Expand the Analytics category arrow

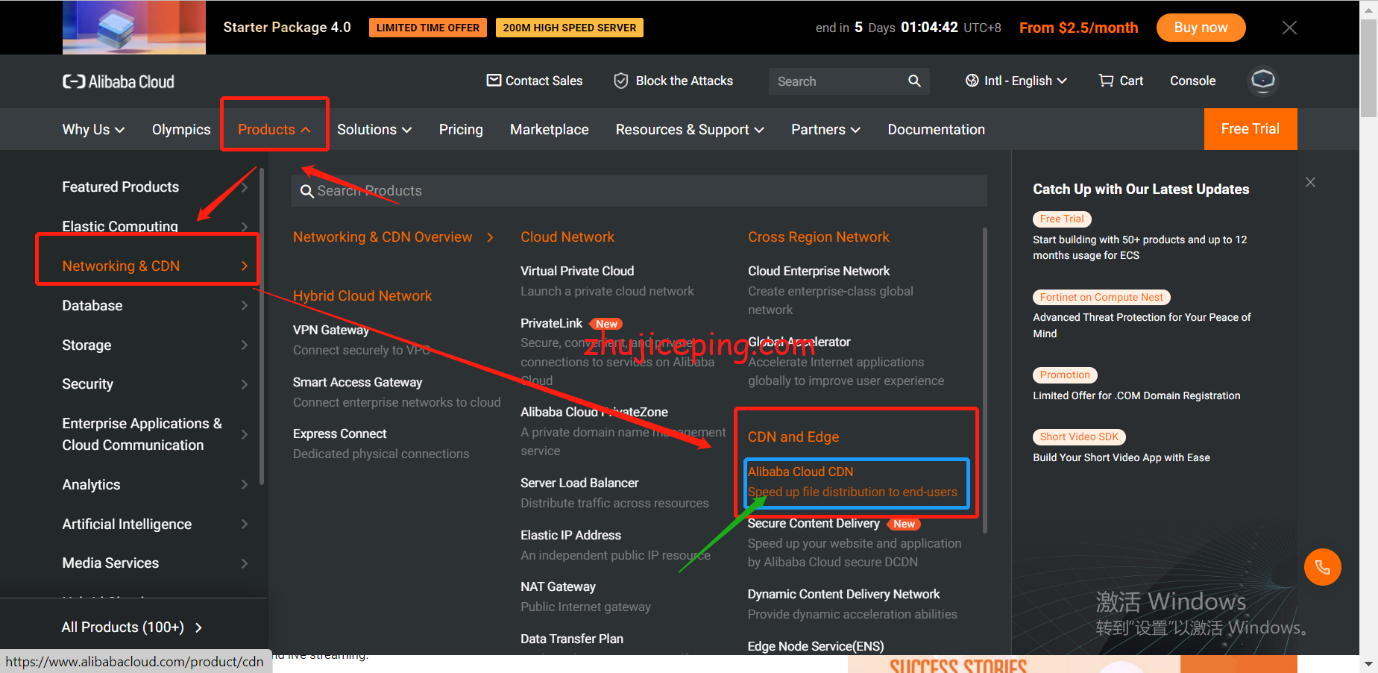click(x=244, y=484)
